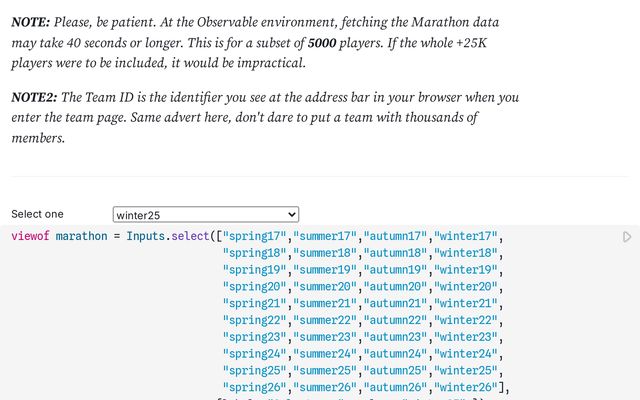Click the "winter17" string in code
640x400 pixels.
pyautogui.click(x=465, y=236)
